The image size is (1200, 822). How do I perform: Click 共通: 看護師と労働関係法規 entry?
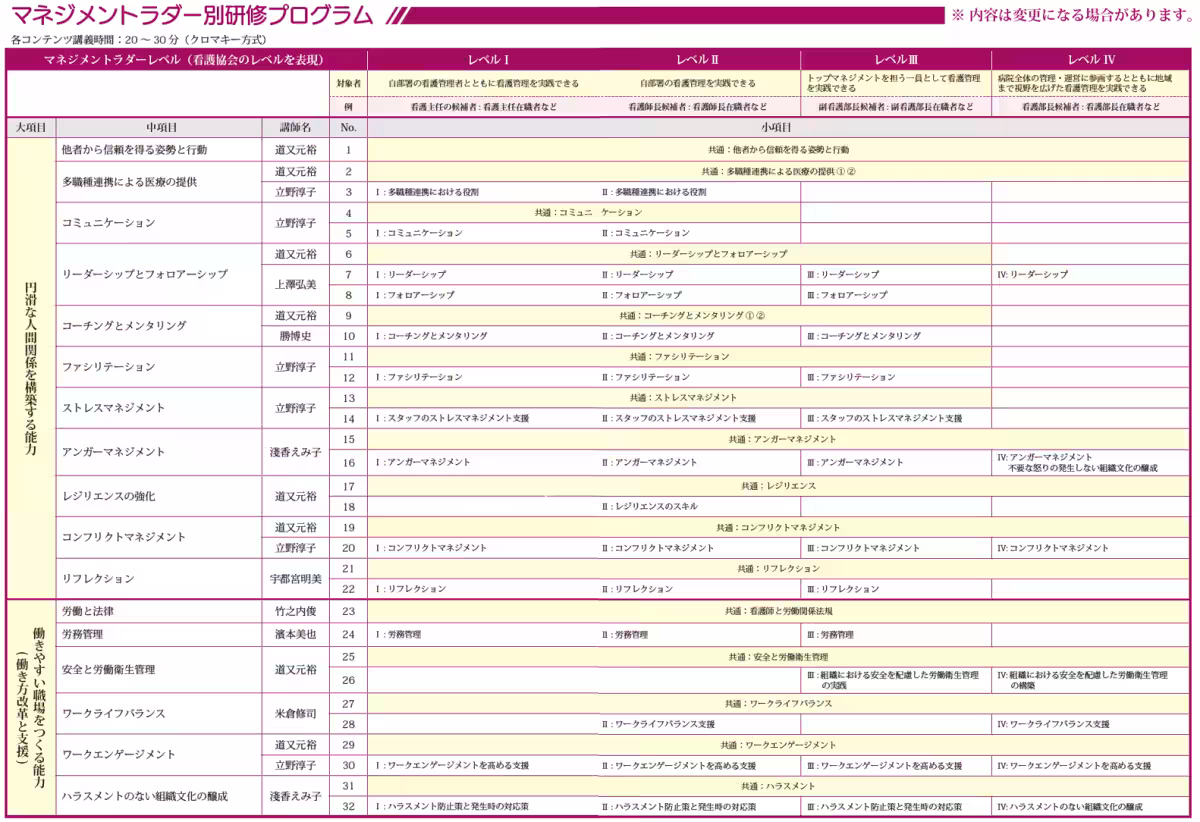coord(778,611)
